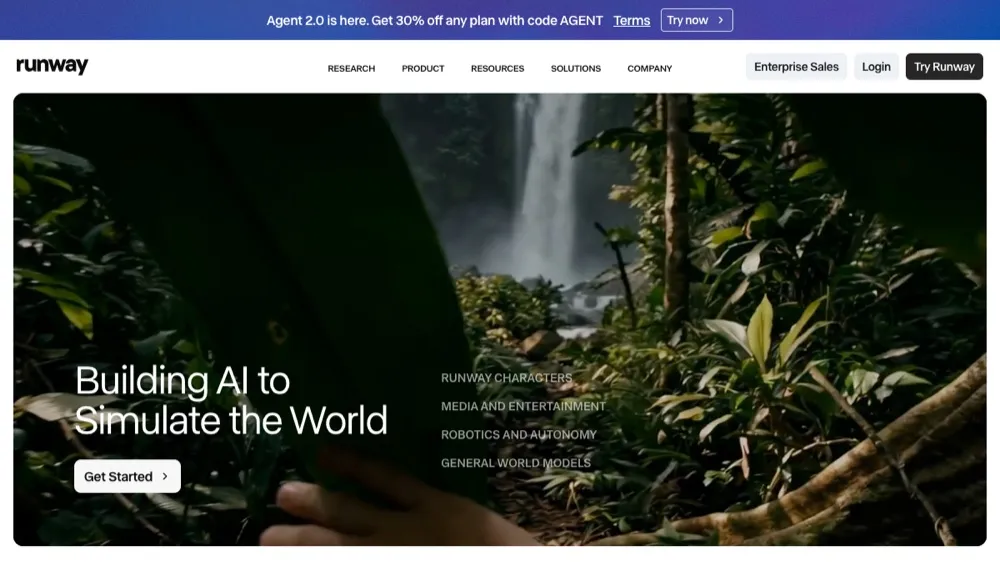1000x562 pixels.
Task: Expand the Resources navigation menu
Action: pyautogui.click(x=497, y=68)
